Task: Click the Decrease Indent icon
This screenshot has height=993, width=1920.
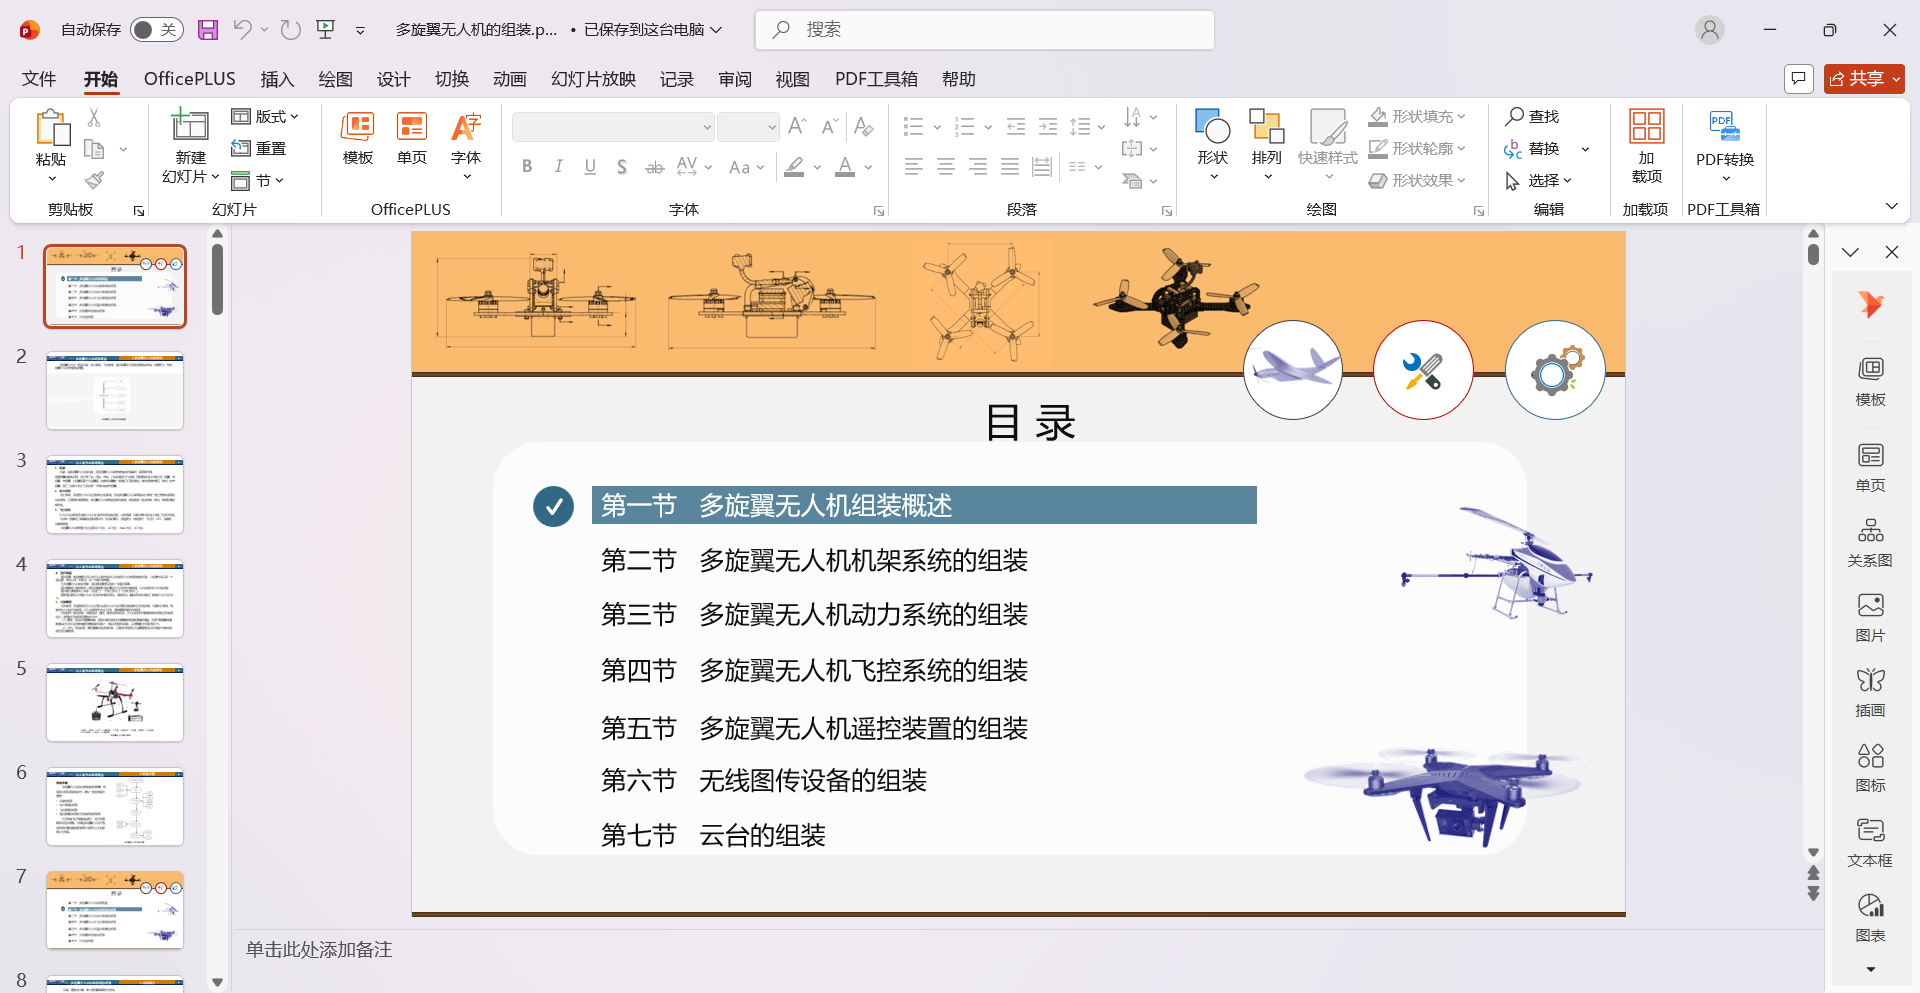Action: click(1016, 126)
